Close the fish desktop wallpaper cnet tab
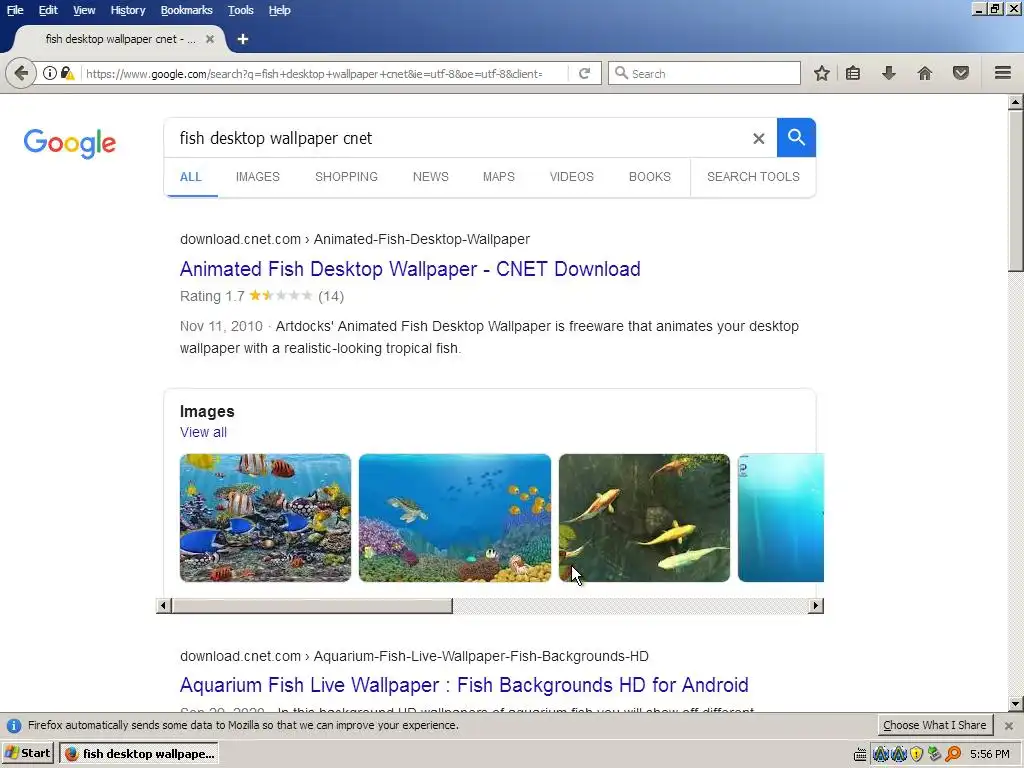1024x768 pixels. point(210,39)
